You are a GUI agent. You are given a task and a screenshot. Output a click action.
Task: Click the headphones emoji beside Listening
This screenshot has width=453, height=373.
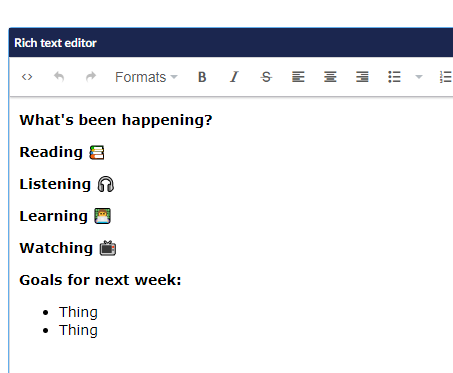tap(106, 184)
